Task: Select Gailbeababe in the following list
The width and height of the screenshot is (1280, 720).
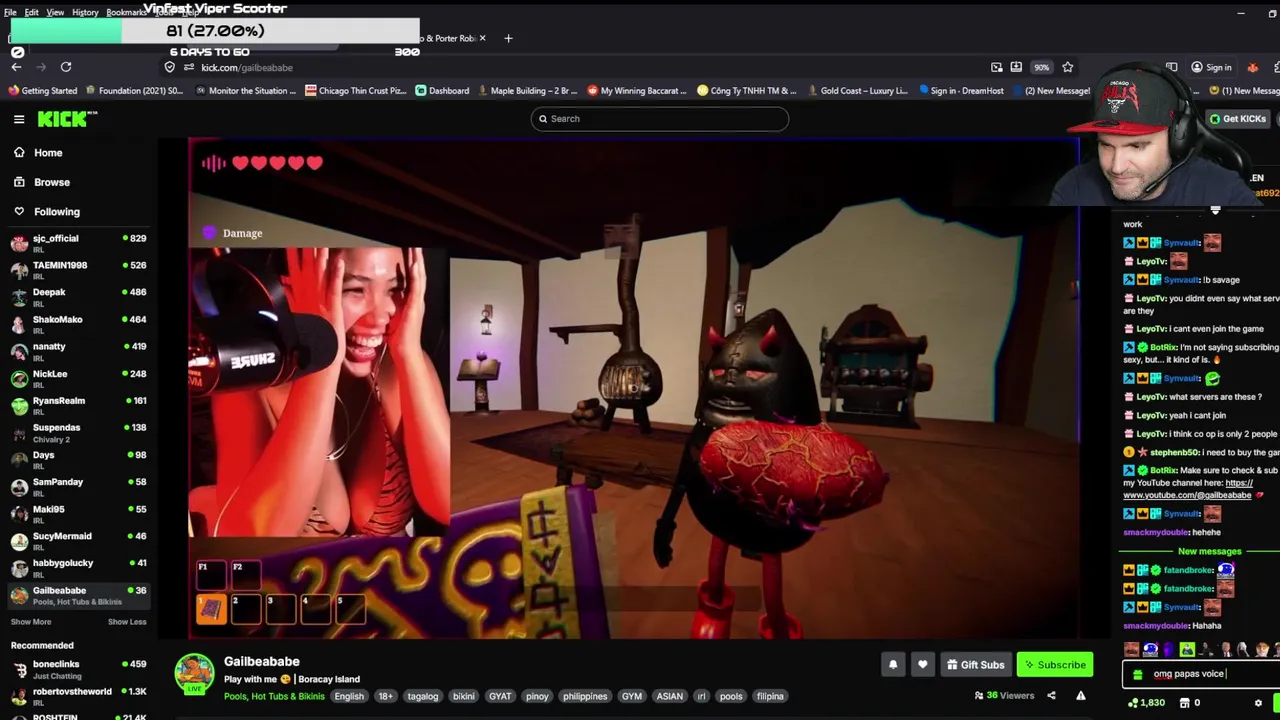Action: click(x=78, y=595)
